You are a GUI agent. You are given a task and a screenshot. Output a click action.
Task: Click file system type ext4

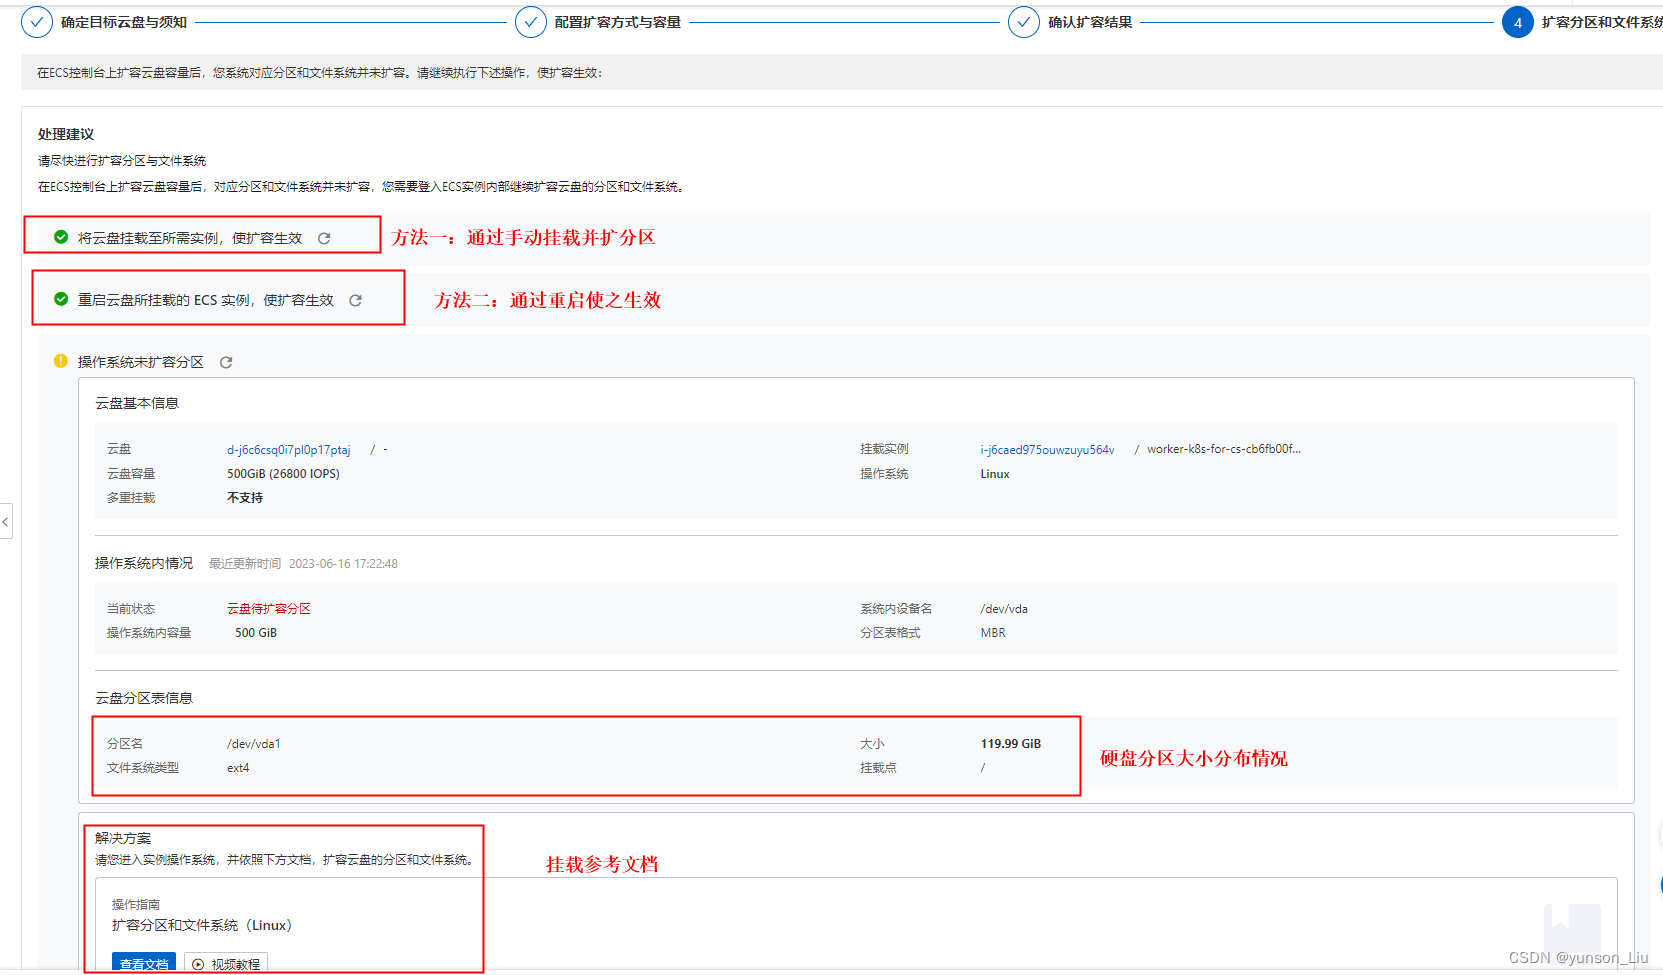click(x=238, y=768)
